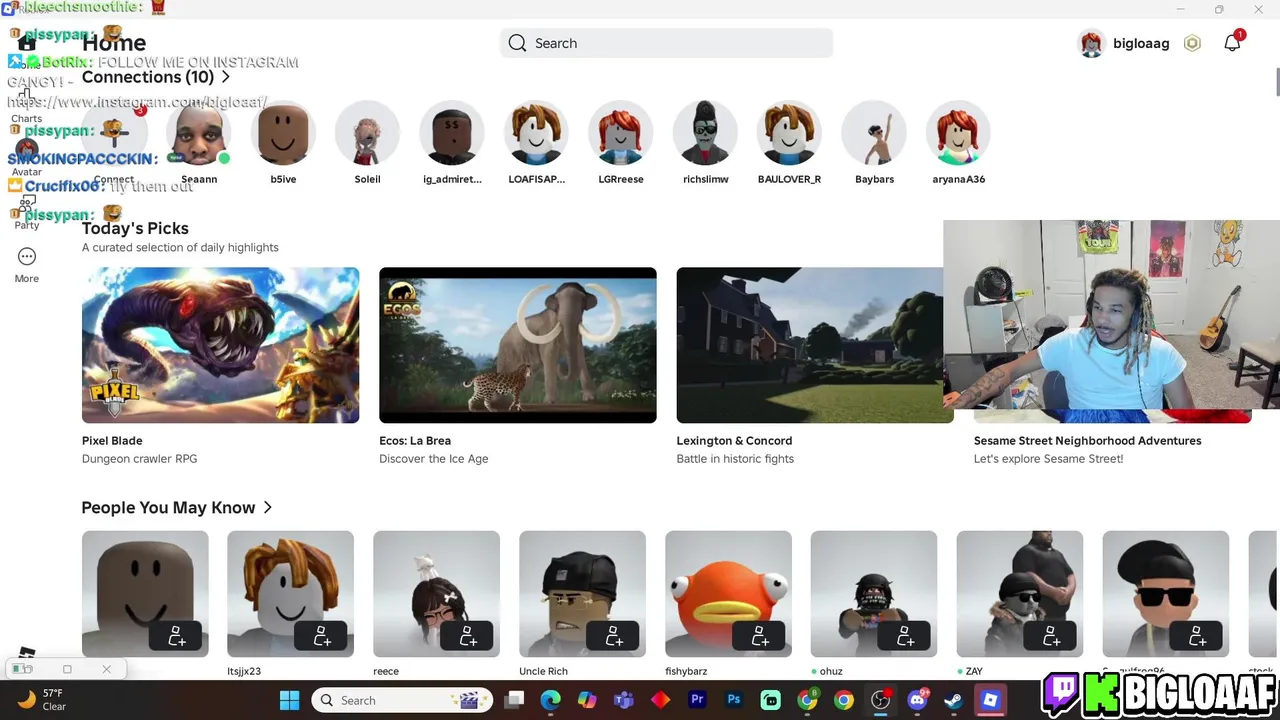Go to Charts in the sidebar
The image size is (1280, 720).
point(26,106)
